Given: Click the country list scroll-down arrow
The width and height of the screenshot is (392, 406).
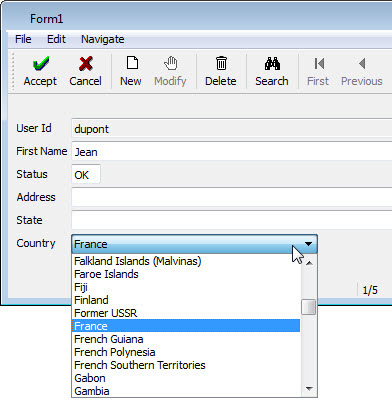Looking at the screenshot, I should pyautogui.click(x=309, y=389).
